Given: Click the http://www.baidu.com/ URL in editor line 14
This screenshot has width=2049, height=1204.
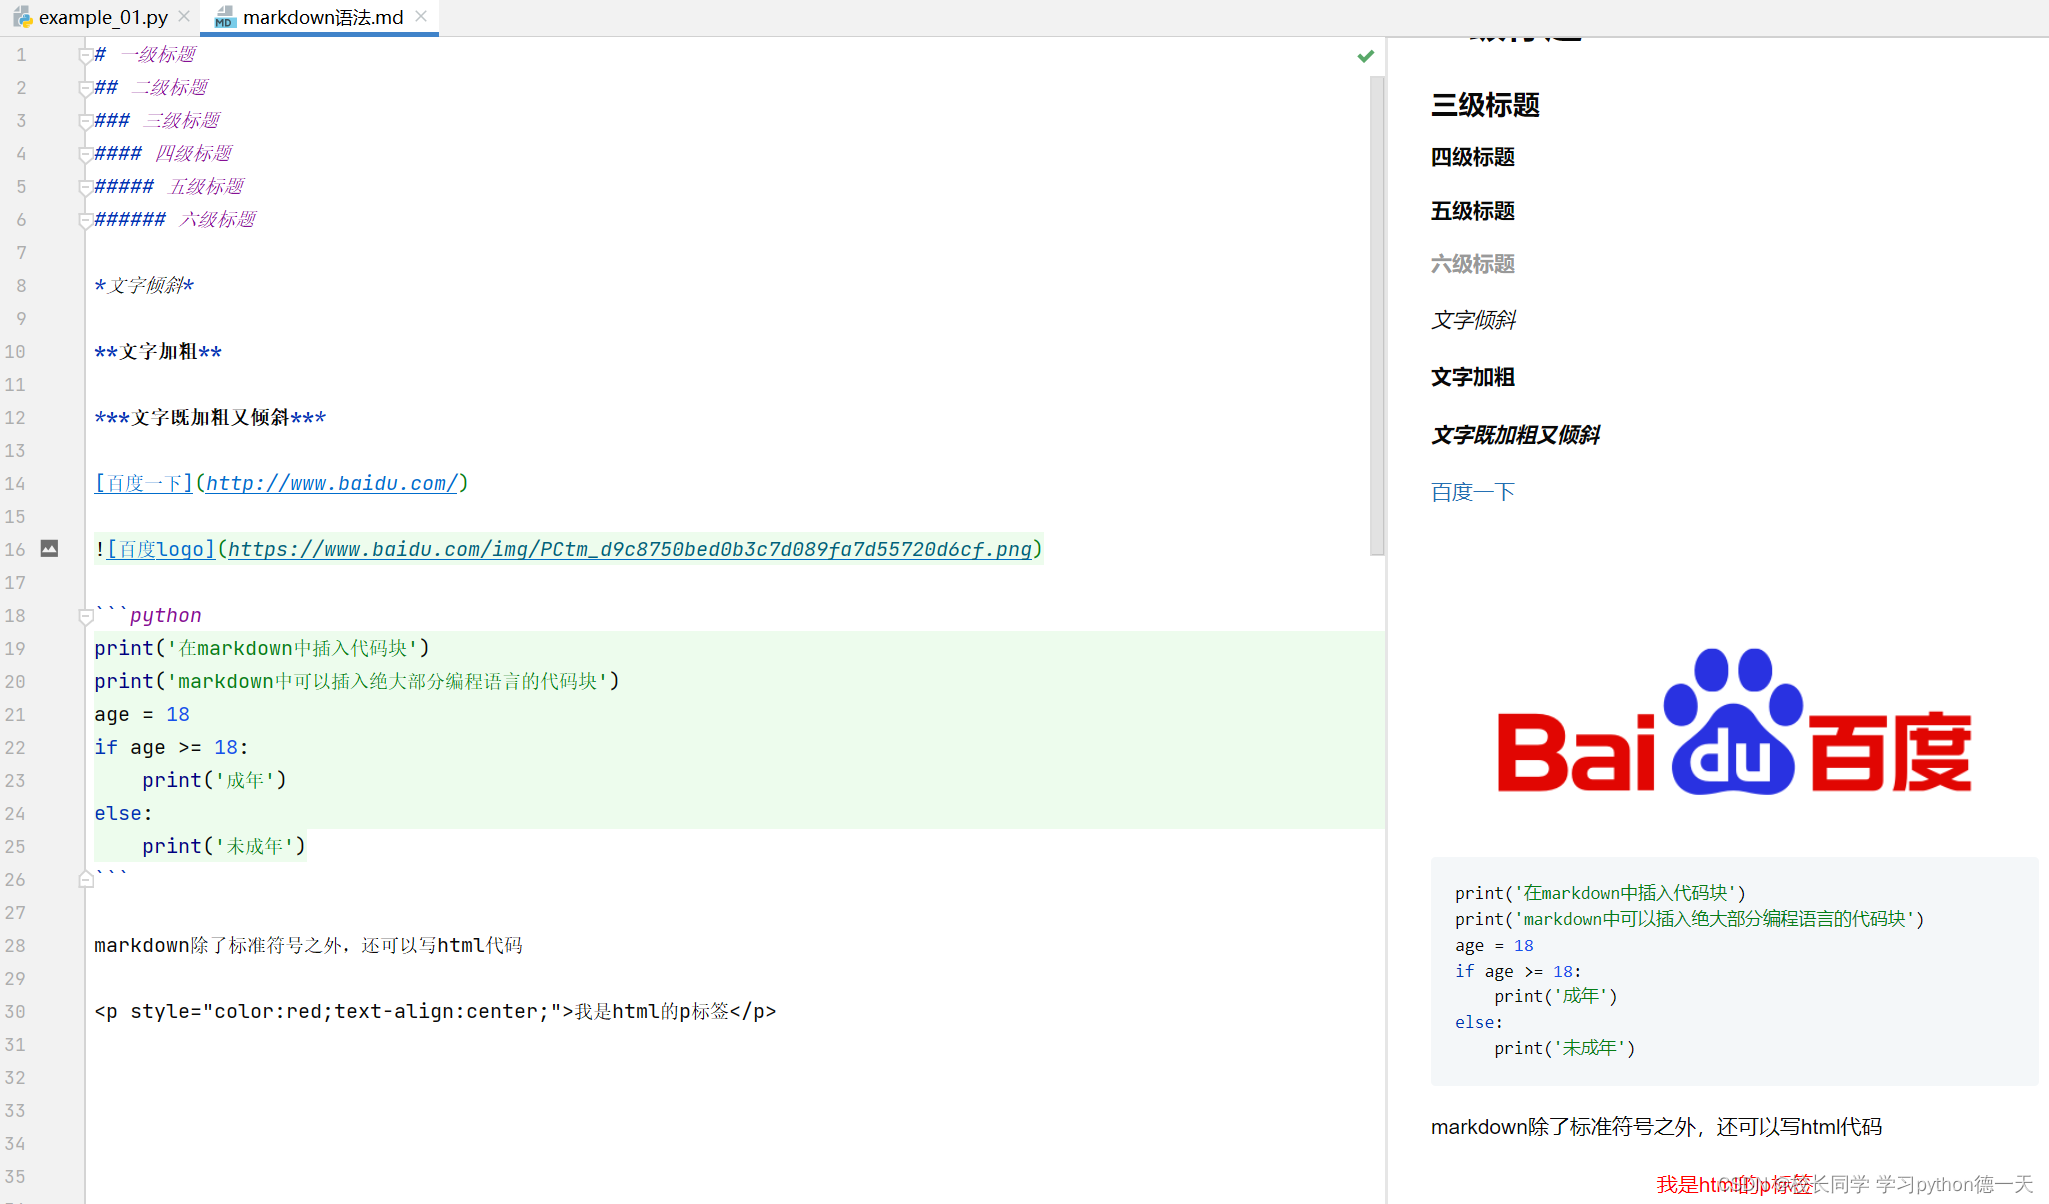Looking at the screenshot, I should 331,483.
